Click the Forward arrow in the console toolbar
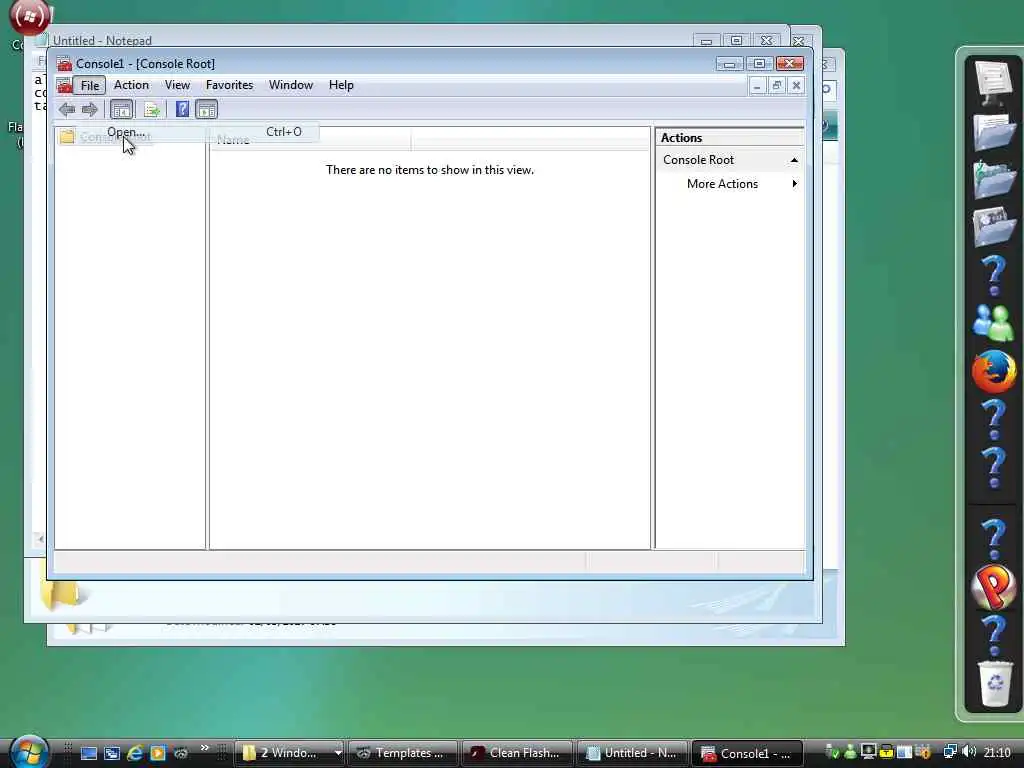This screenshot has height=768, width=1024. click(x=89, y=110)
